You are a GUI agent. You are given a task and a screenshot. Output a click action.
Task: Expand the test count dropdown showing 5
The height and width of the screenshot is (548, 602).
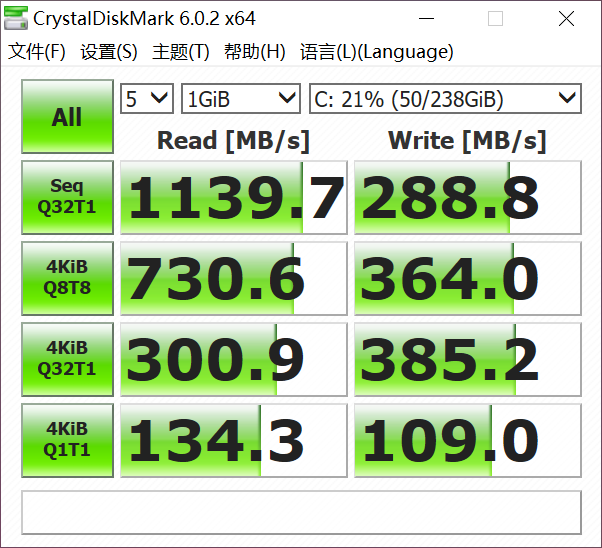147,99
